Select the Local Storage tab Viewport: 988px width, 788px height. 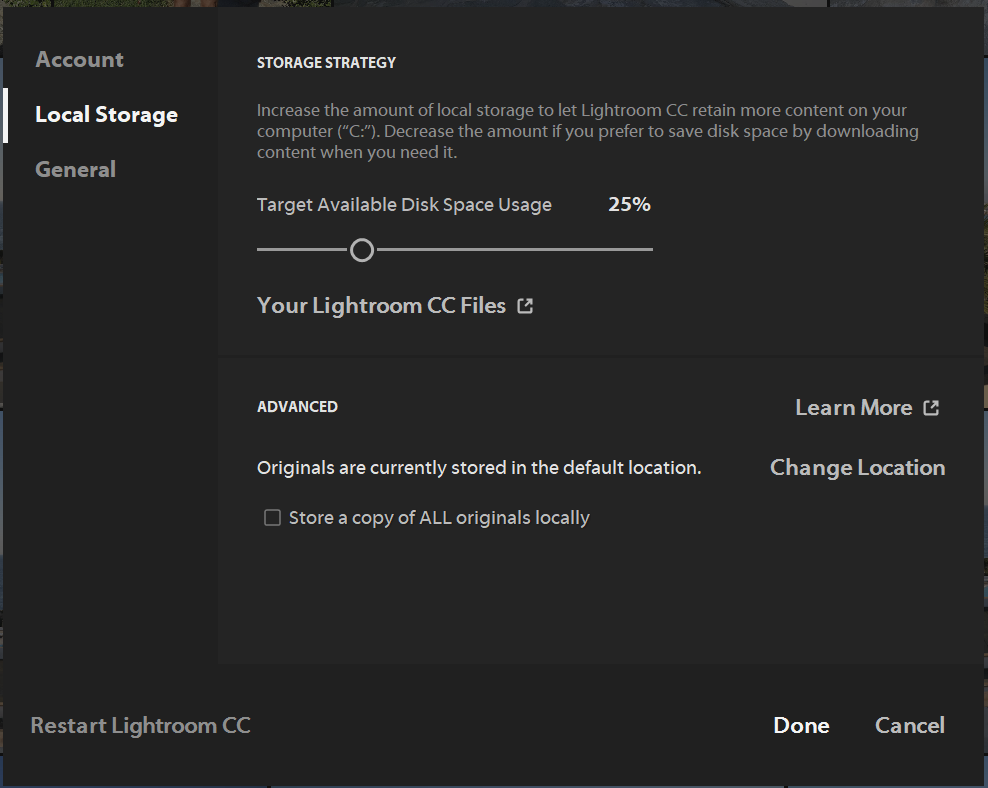pyautogui.click(x=106, y=115)
